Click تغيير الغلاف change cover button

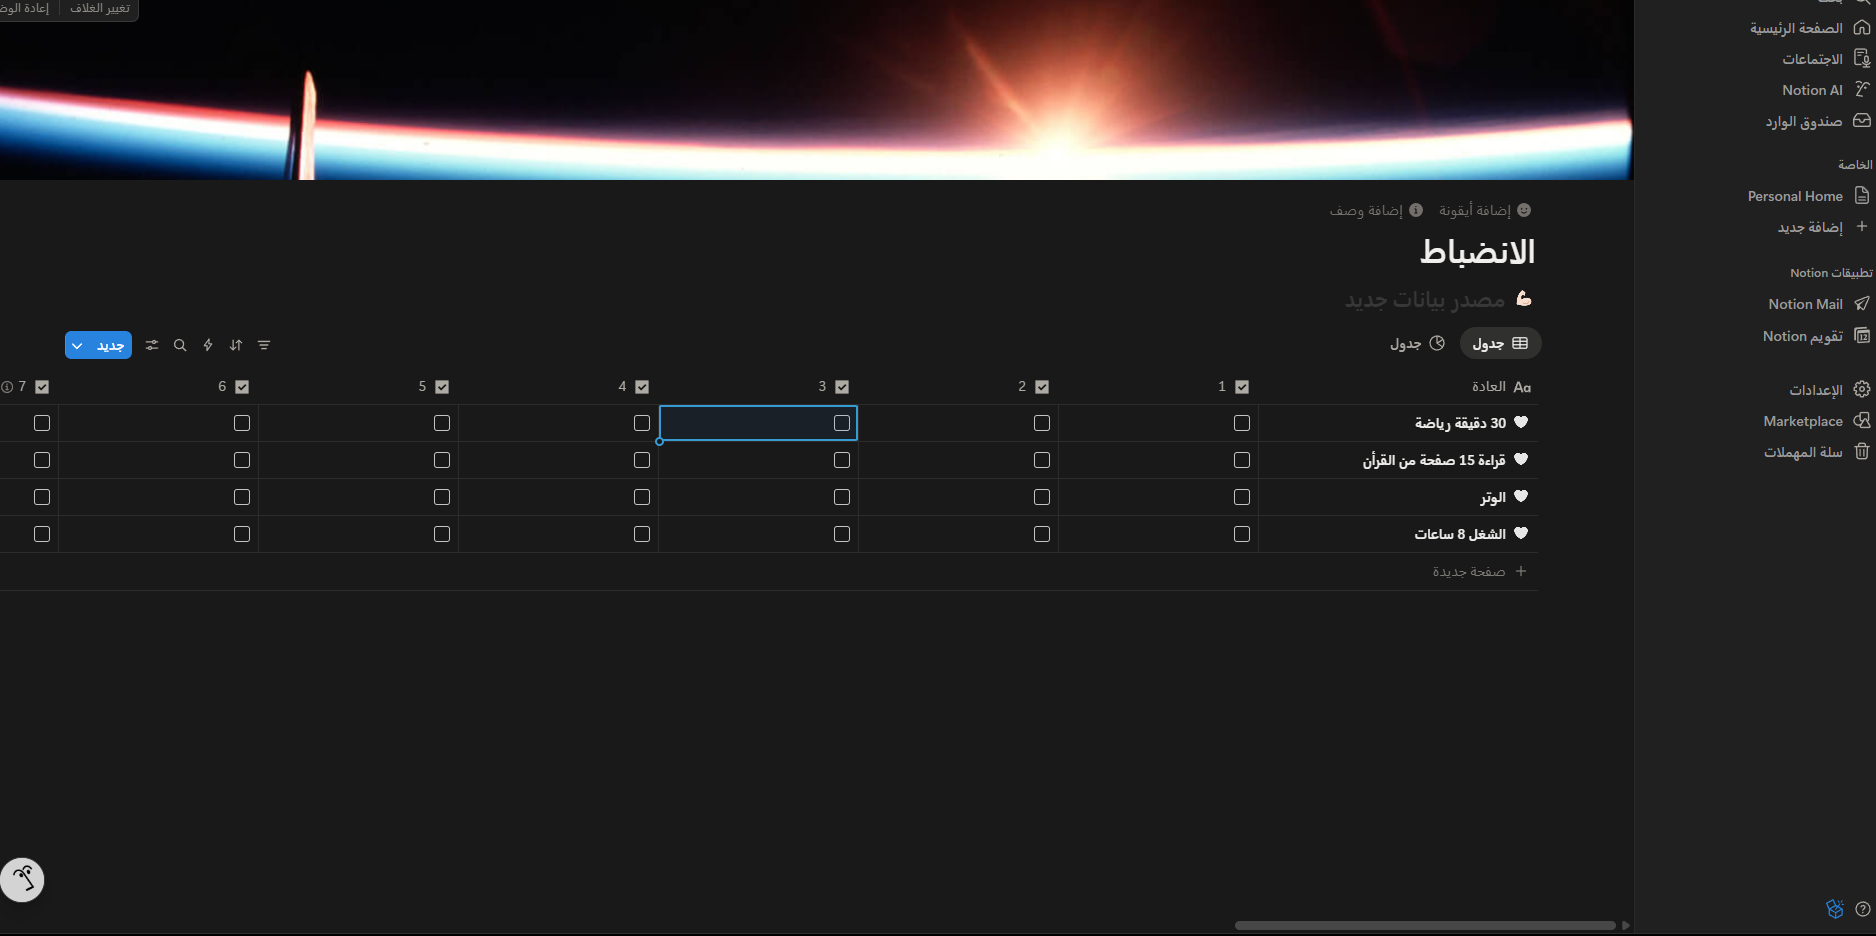pyautogui.click(x=100, y=8)
